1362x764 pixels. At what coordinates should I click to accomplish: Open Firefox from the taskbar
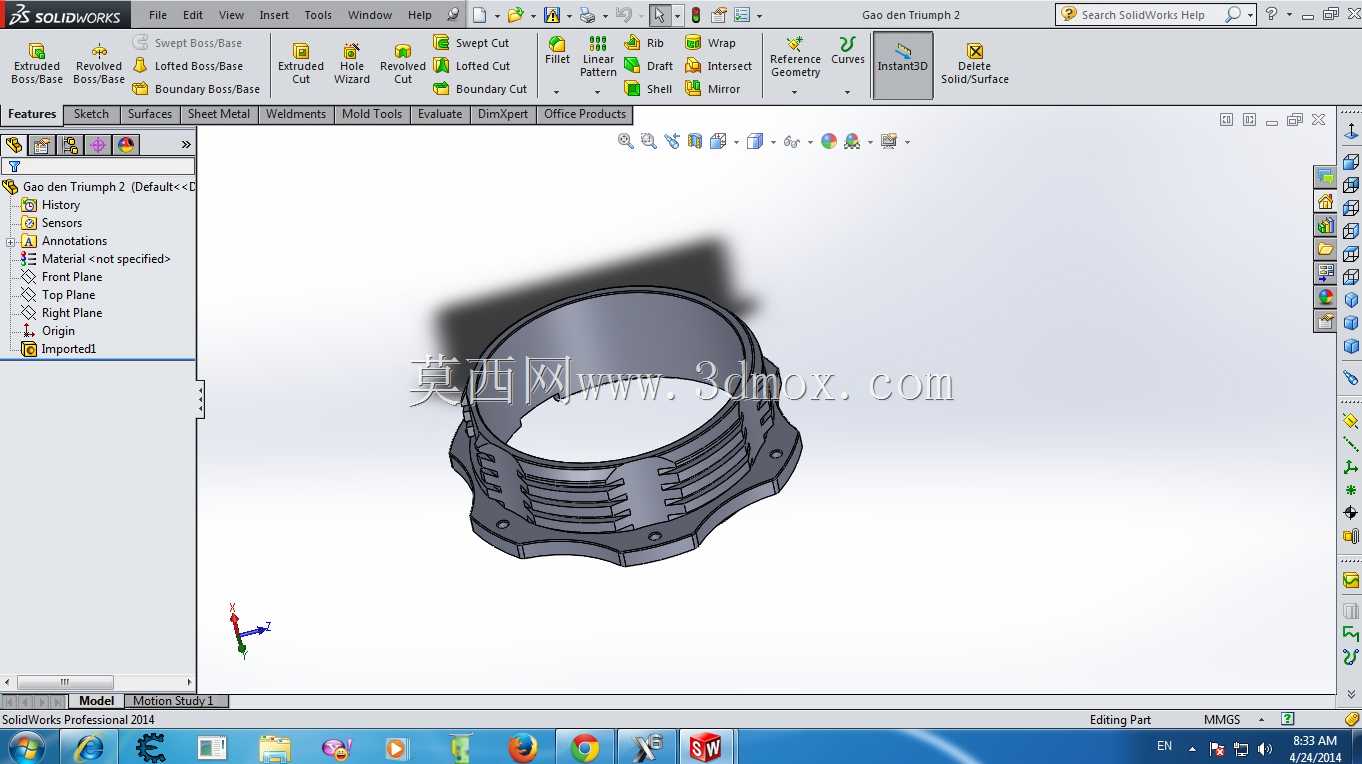522,747
